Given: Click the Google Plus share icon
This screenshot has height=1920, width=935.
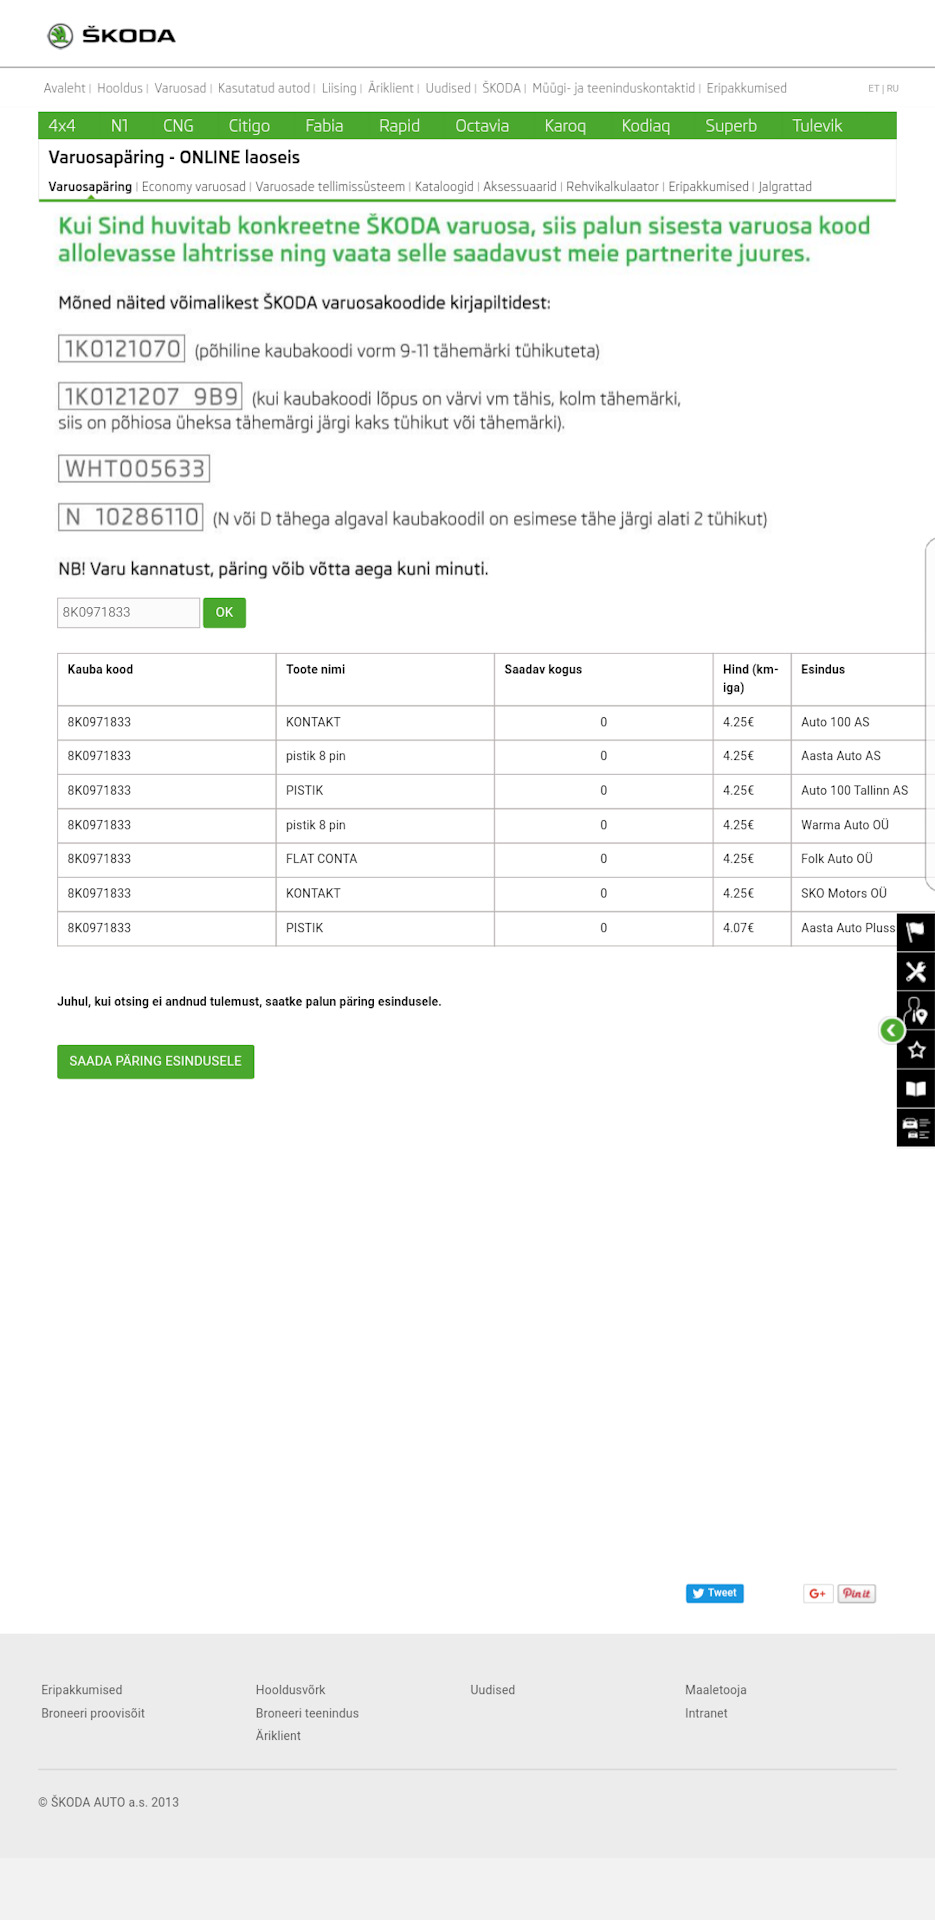Looking at the screenshot, I should tap(817, 1593).
